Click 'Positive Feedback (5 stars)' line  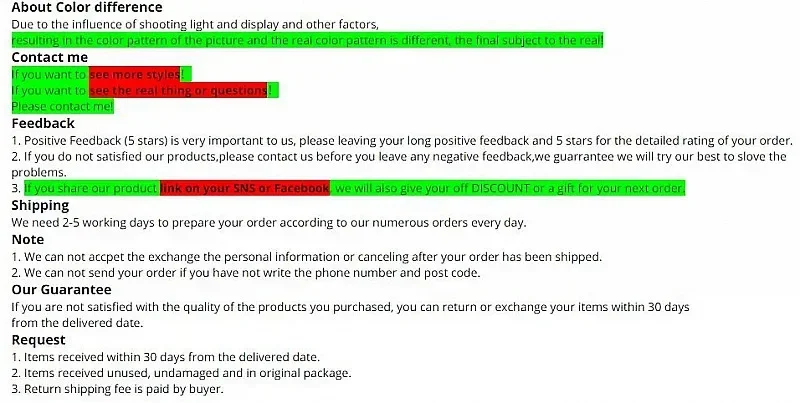tap(402, 141)
